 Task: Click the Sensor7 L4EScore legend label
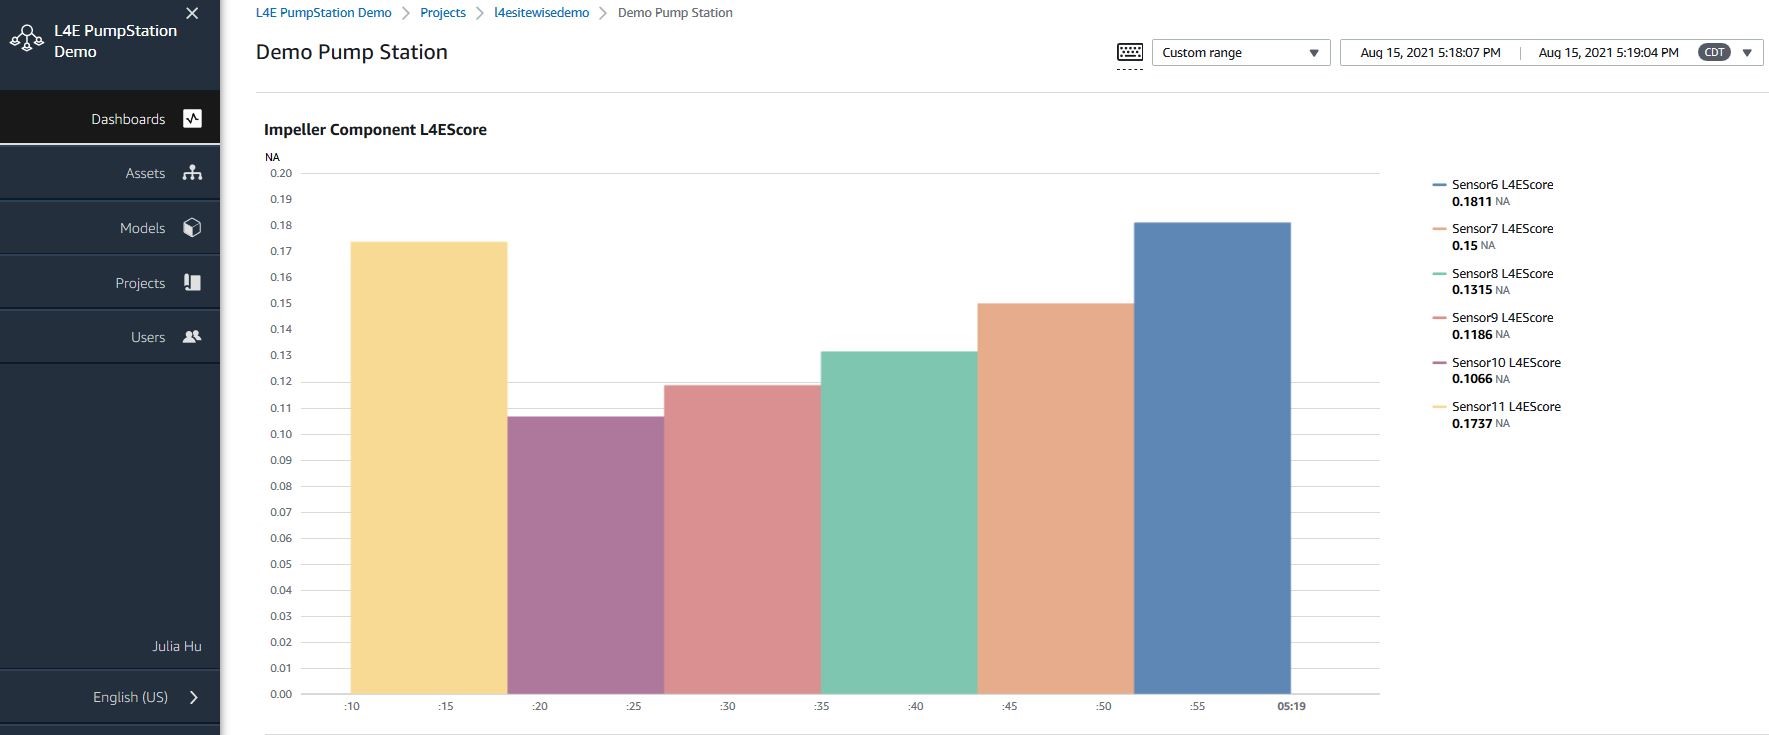tap(1502, 229)
